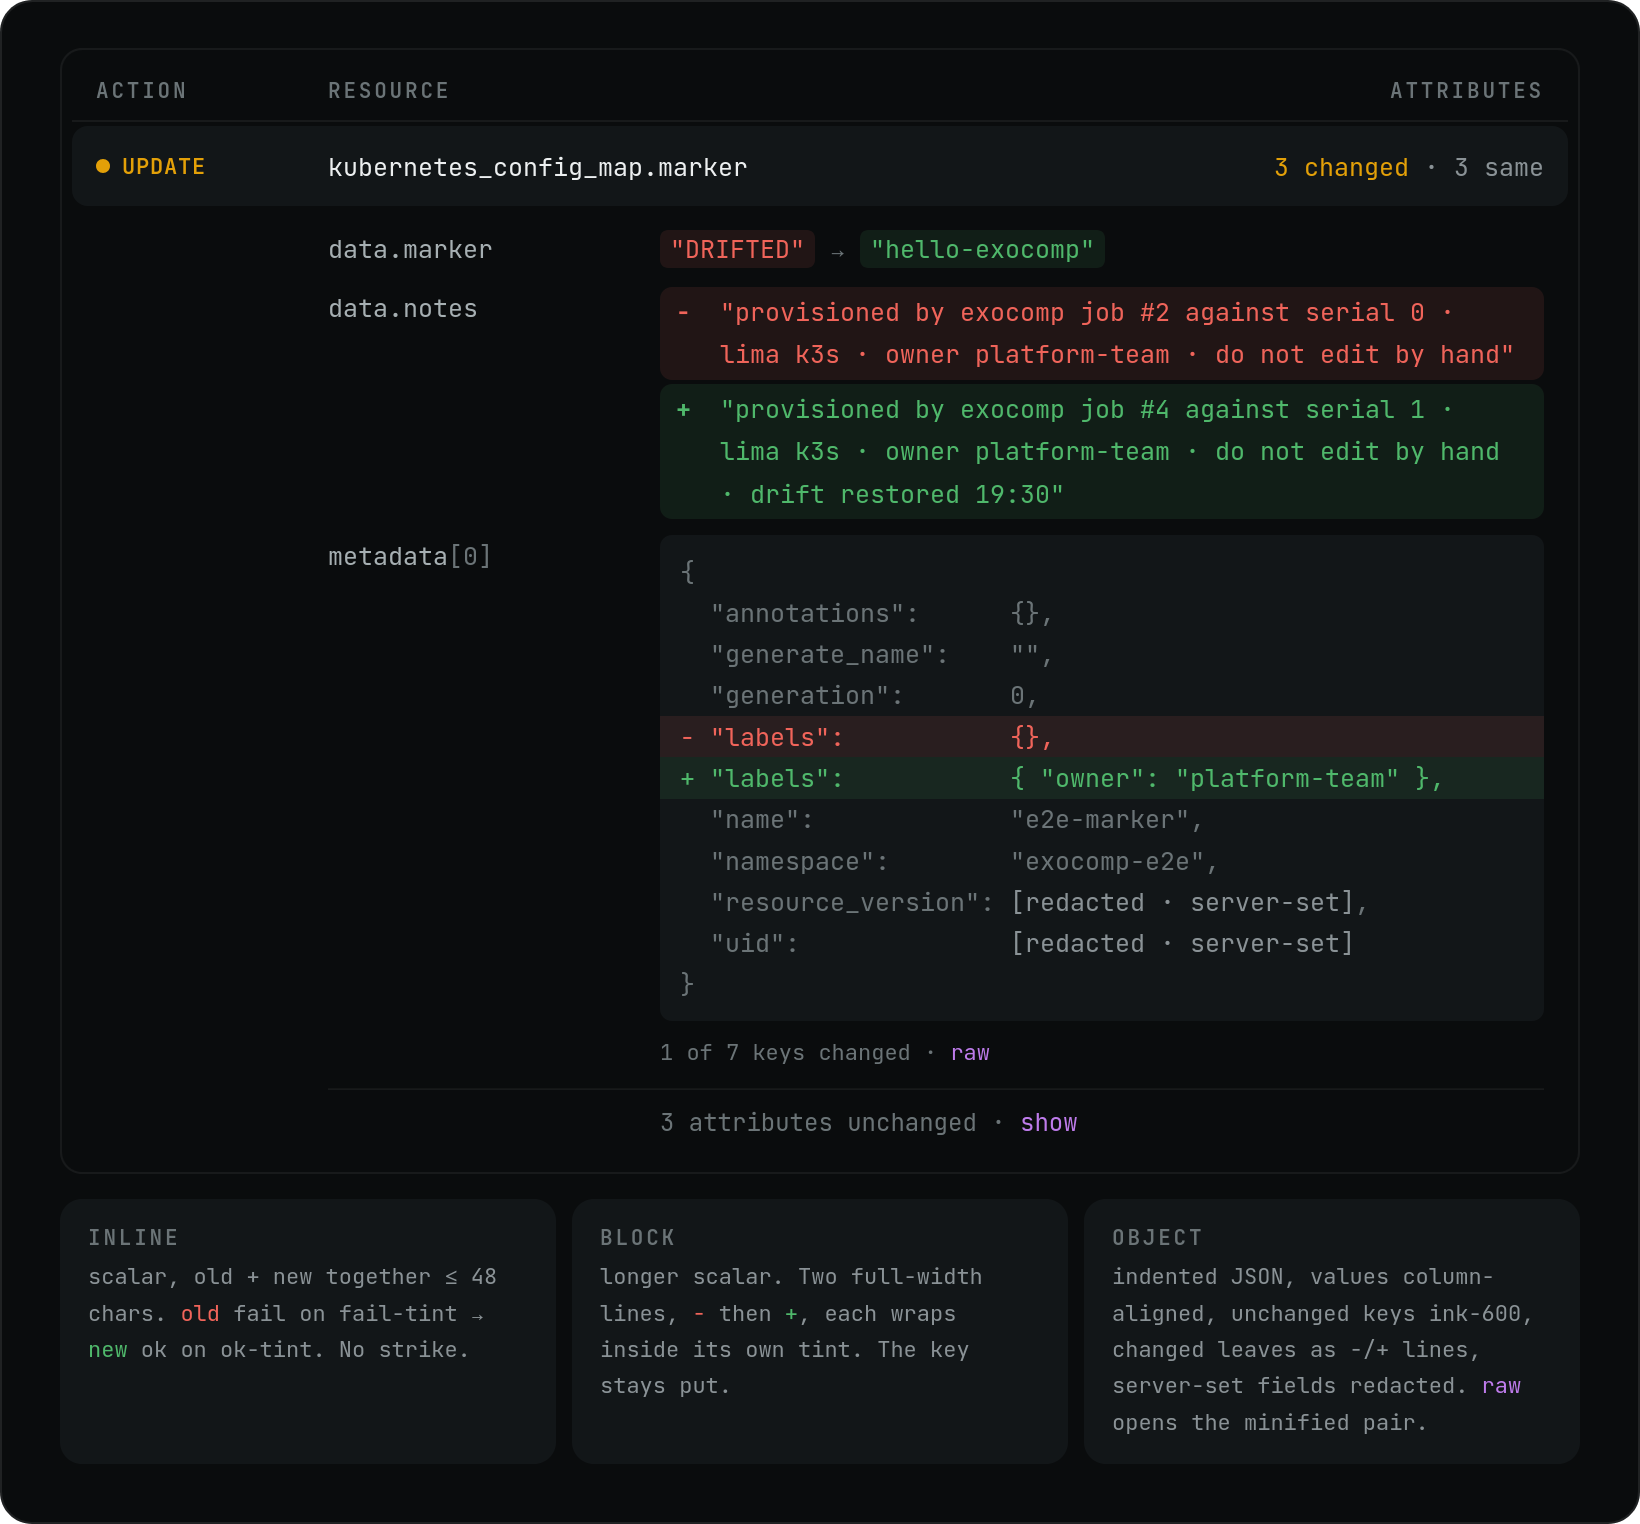Click the INLINE legend card heading
The image size is (1640, 1524).
[134, 1238]
